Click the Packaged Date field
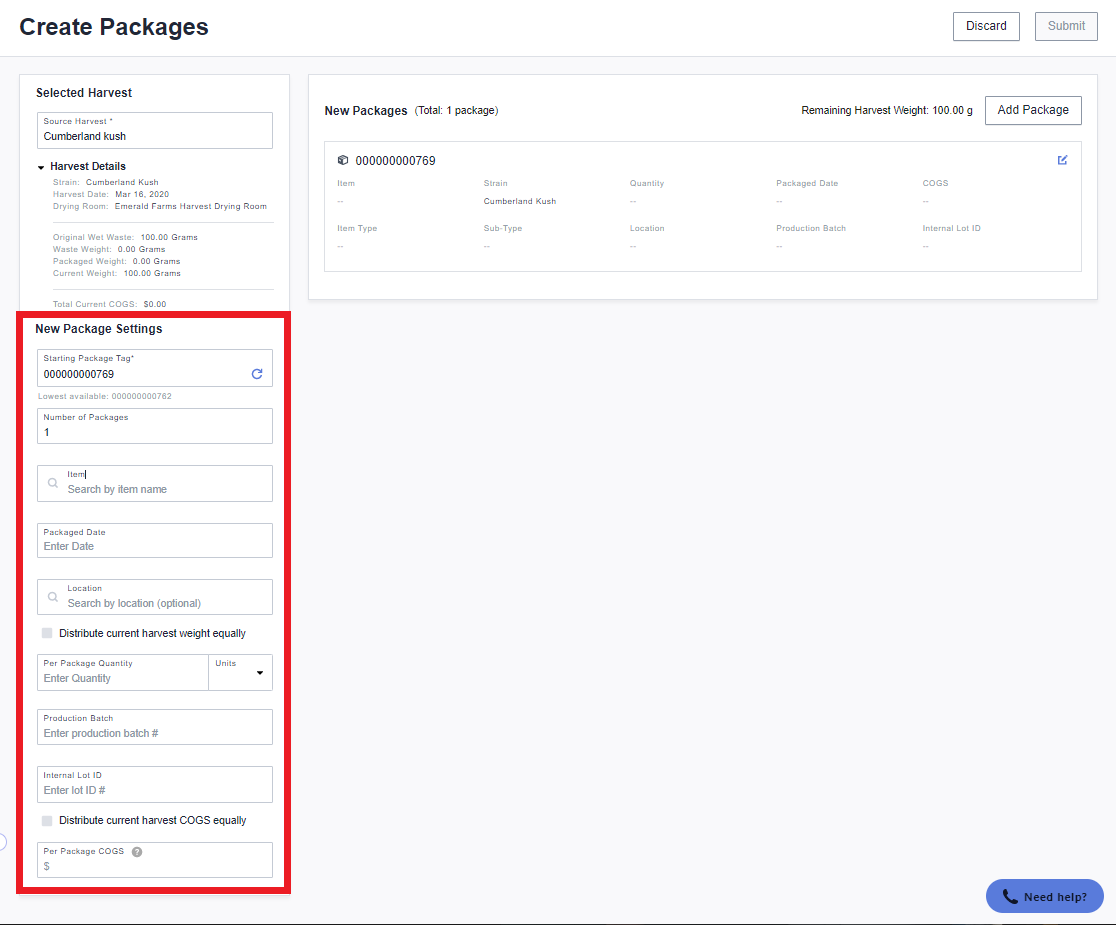Image resolution: width=1116 pixels, height=925 pixels. pyautogui.click(x=155, y=541)
